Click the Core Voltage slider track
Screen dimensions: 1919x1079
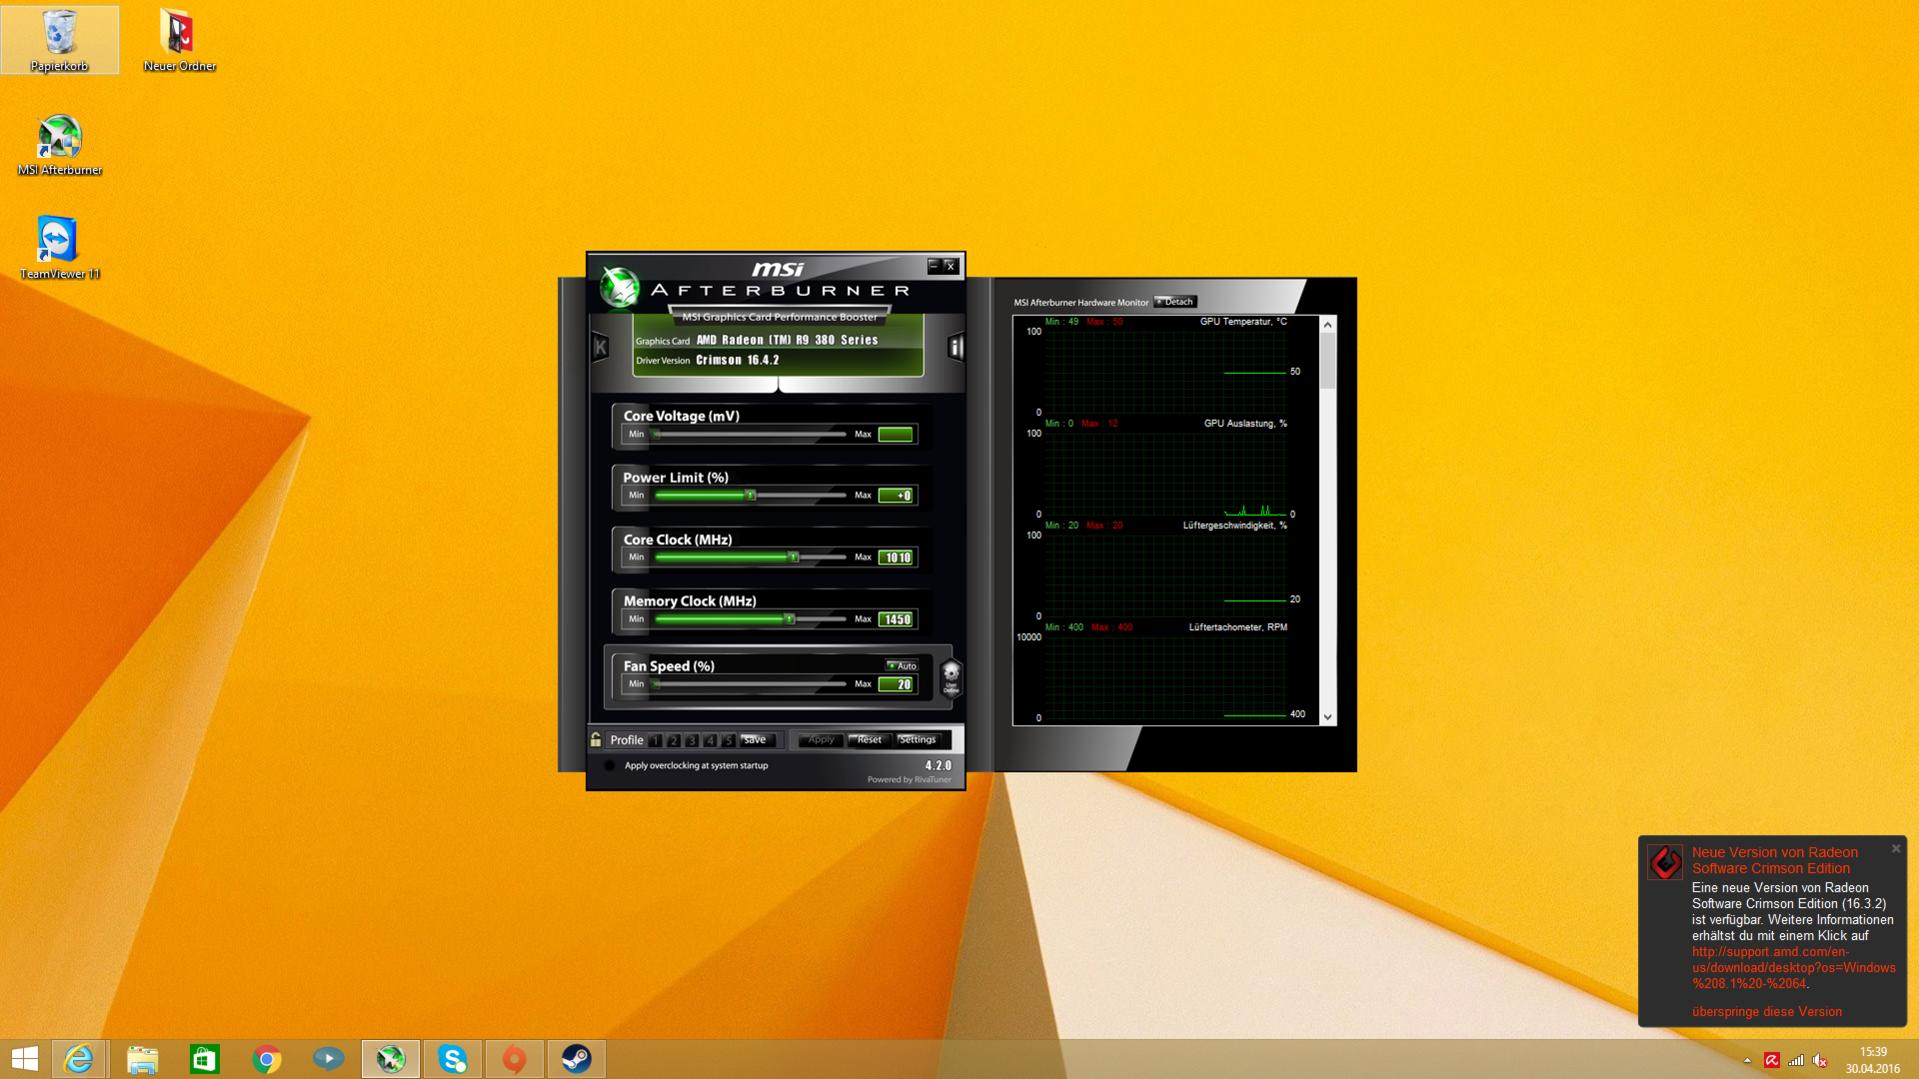[x=750, y=434]
